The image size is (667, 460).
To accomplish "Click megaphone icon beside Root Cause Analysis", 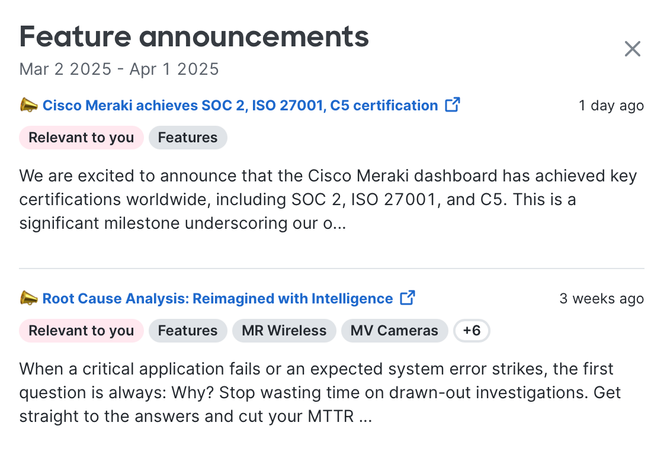I will (29, 298).
